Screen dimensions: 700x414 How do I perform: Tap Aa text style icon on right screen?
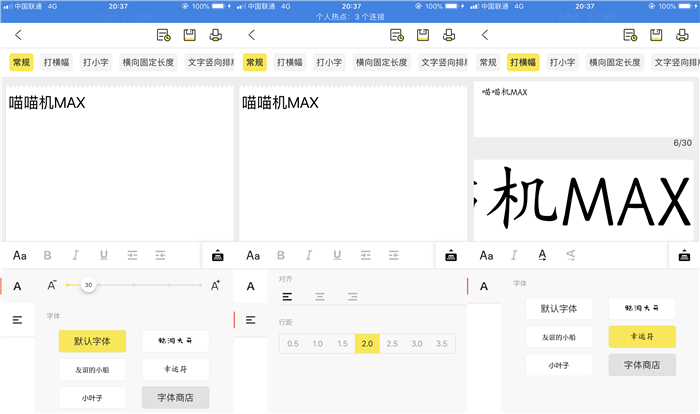pyautogui.click(x=486, y=255)
